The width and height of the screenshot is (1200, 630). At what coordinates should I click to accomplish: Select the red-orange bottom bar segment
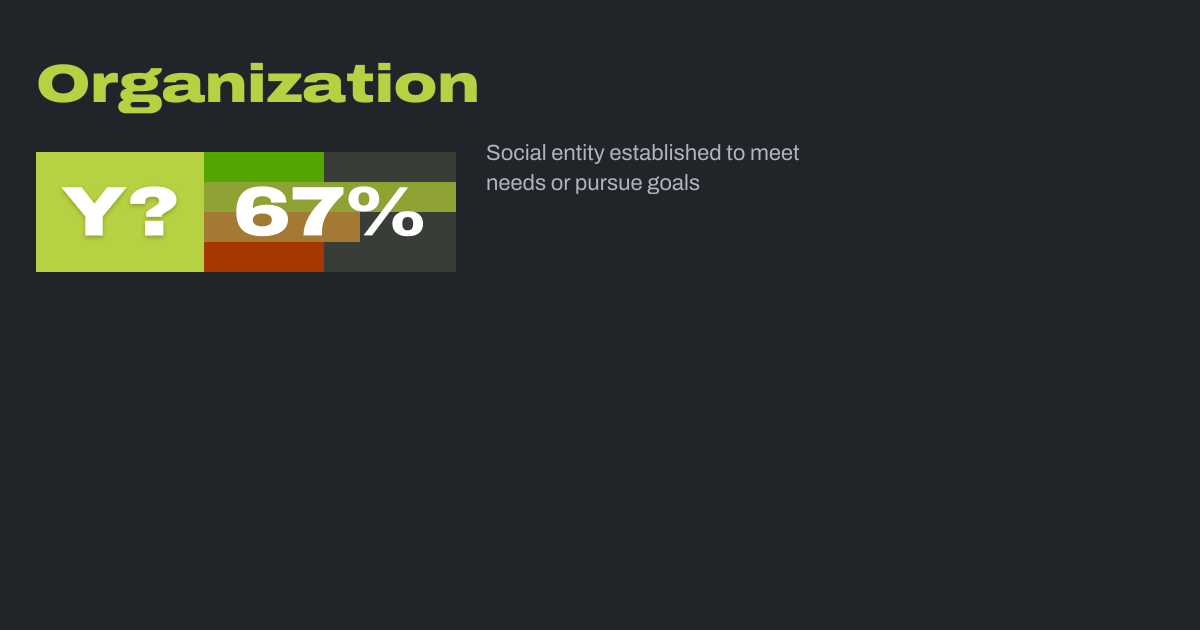click(264, 257)
